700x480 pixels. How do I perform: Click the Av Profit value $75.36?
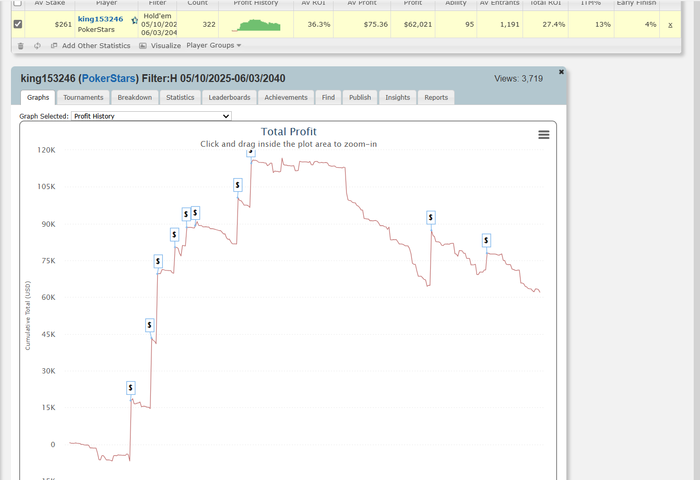click(375, 25)
